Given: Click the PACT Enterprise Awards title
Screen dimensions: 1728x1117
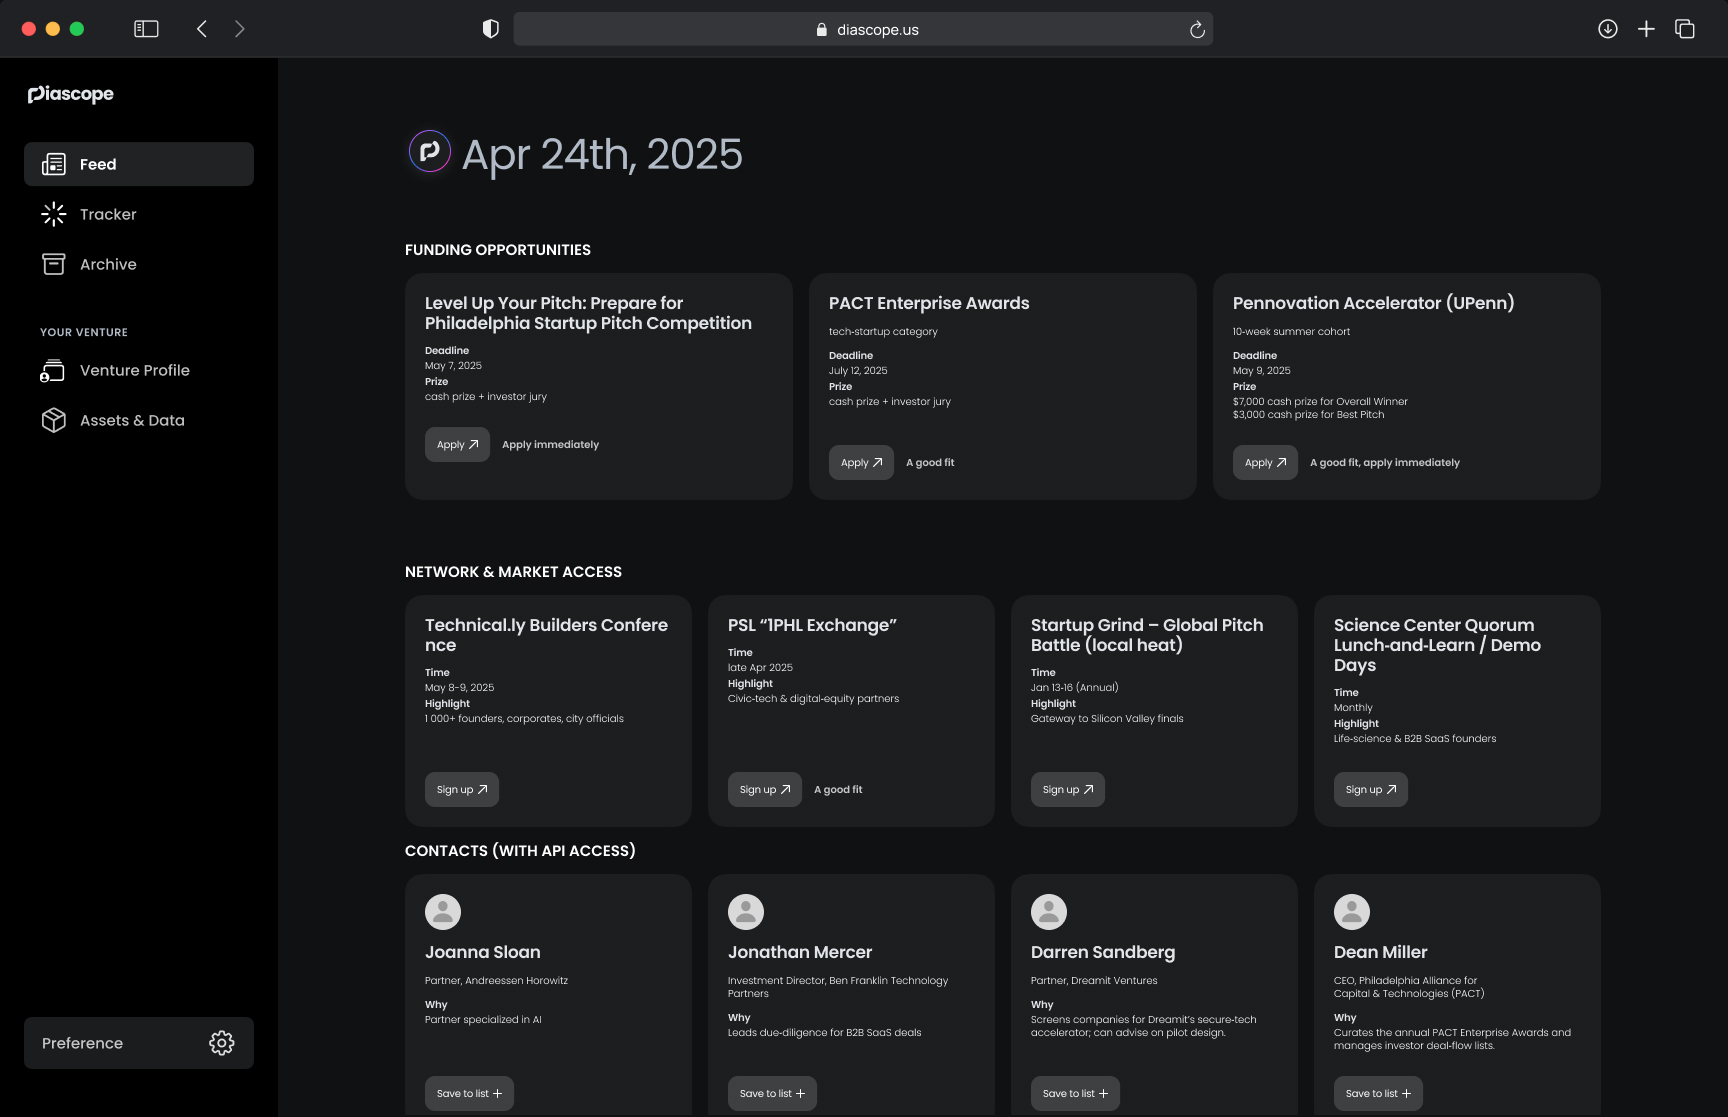Looking at the screenshot, I should [x=929, y=303].
